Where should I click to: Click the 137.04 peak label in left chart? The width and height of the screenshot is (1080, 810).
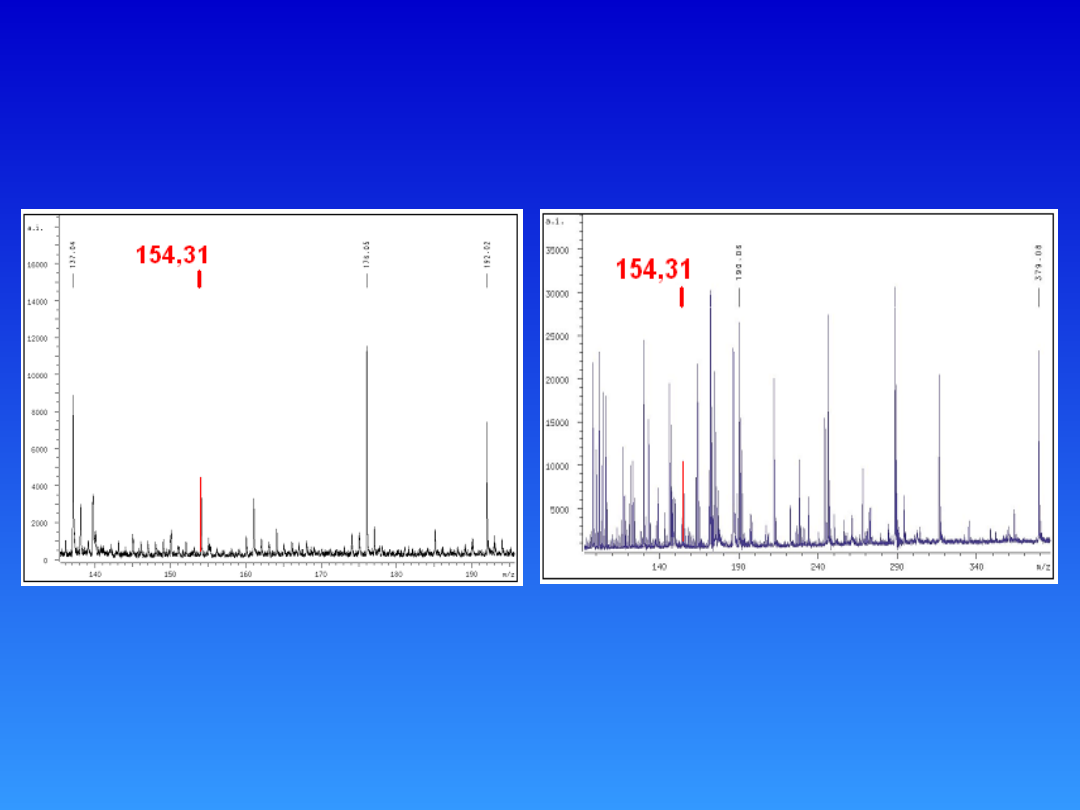point(73,254)
